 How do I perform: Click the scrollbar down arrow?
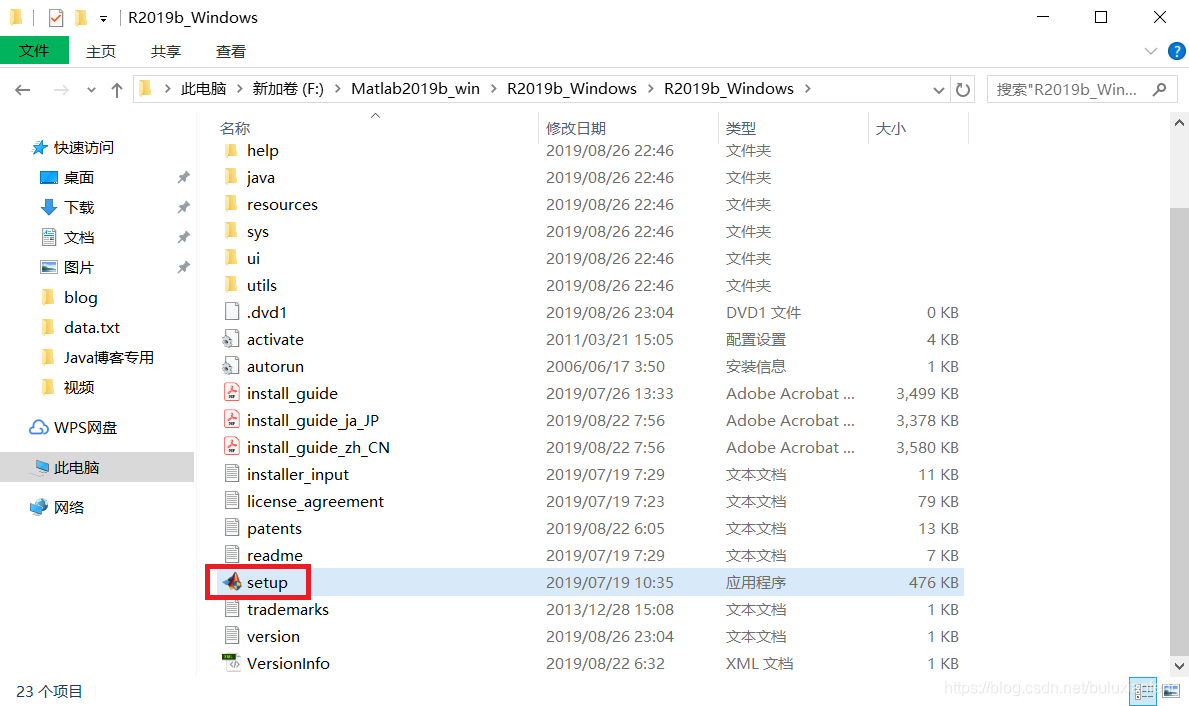(1179, 666)
